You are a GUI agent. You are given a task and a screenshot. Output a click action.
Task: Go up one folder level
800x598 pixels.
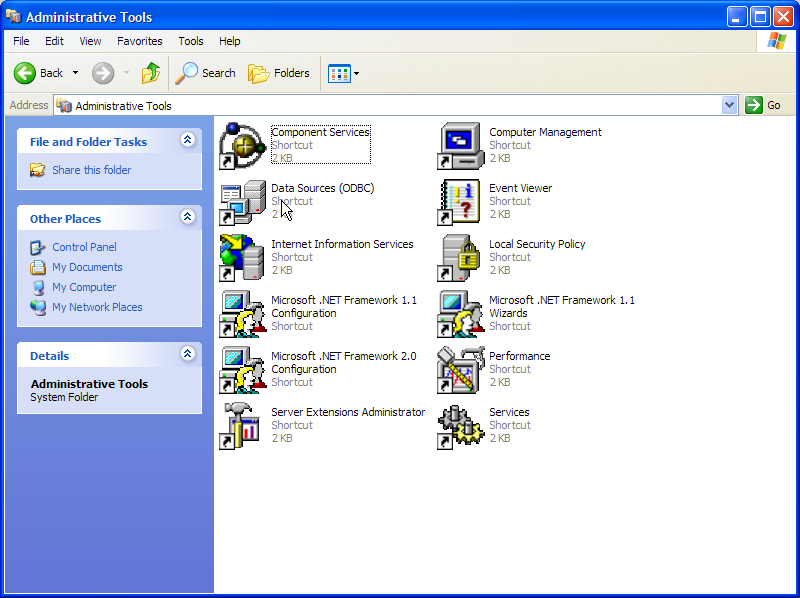(x=150, y=73)
